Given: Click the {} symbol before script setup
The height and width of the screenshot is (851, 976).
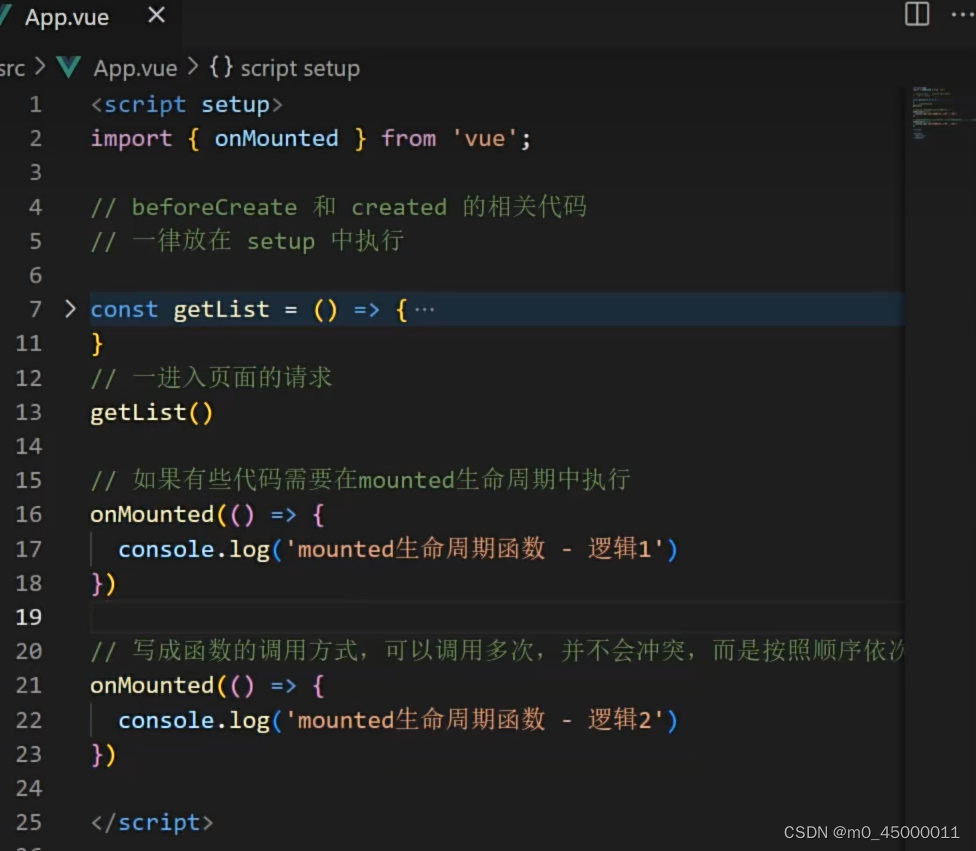Looking at the screenshot, I should point(219,68).
